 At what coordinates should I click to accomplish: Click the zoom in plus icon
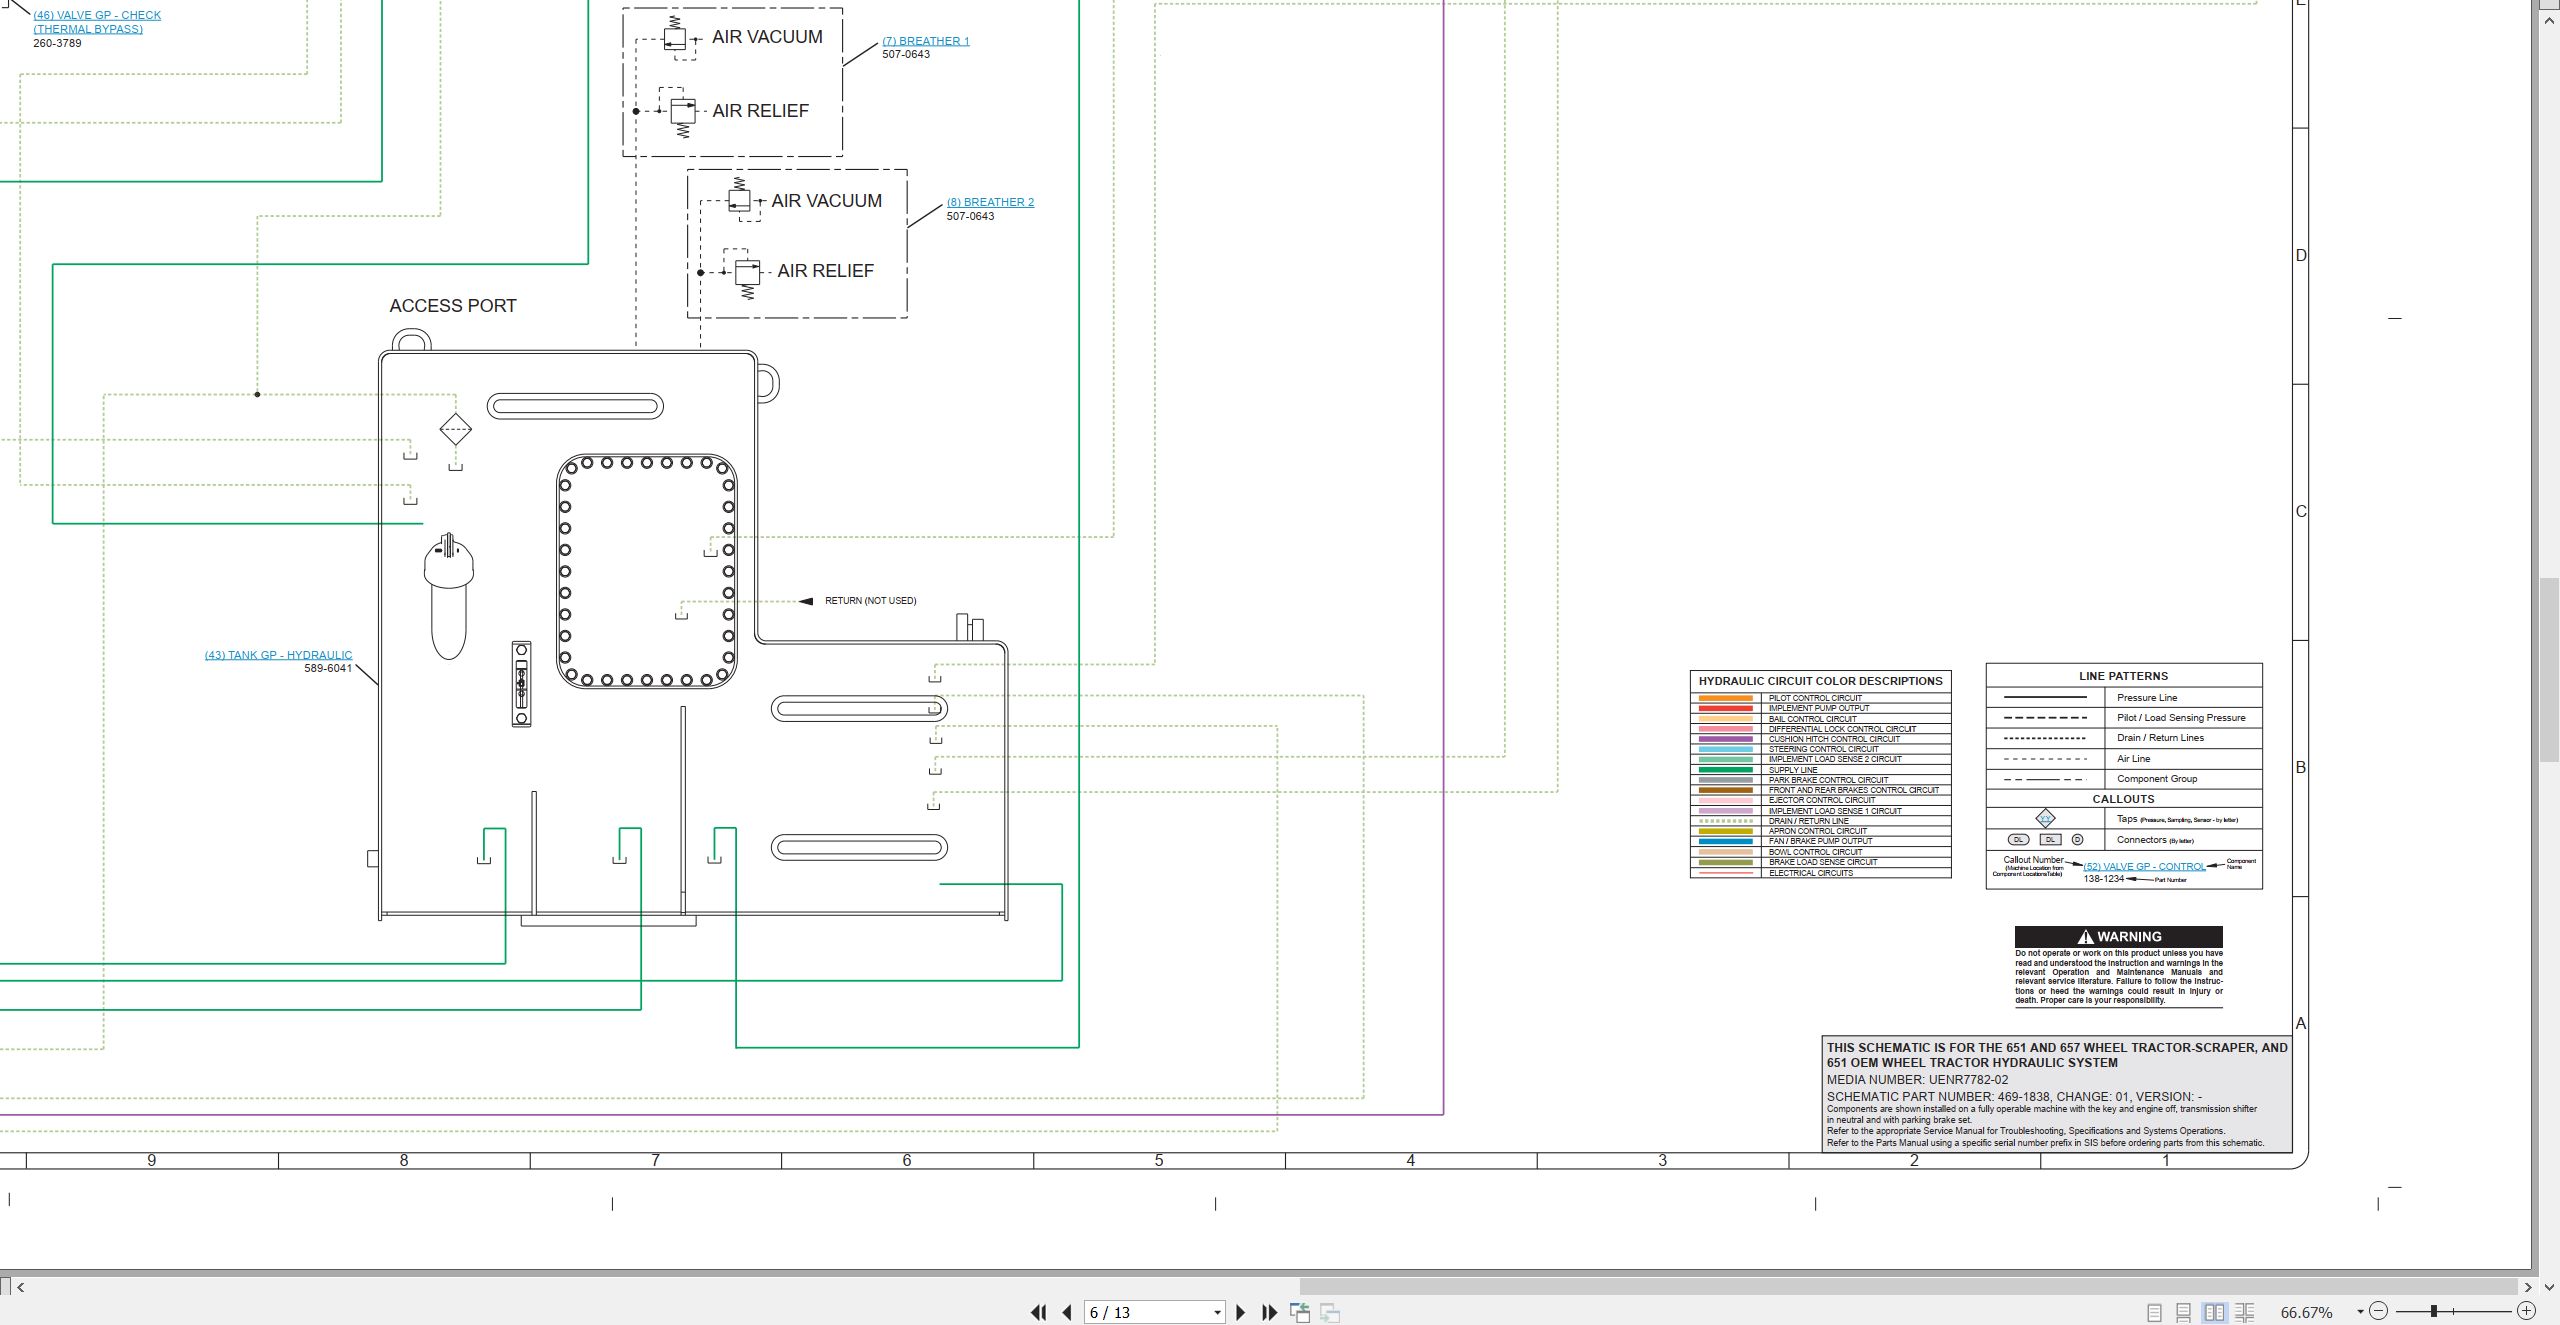2526,1311
